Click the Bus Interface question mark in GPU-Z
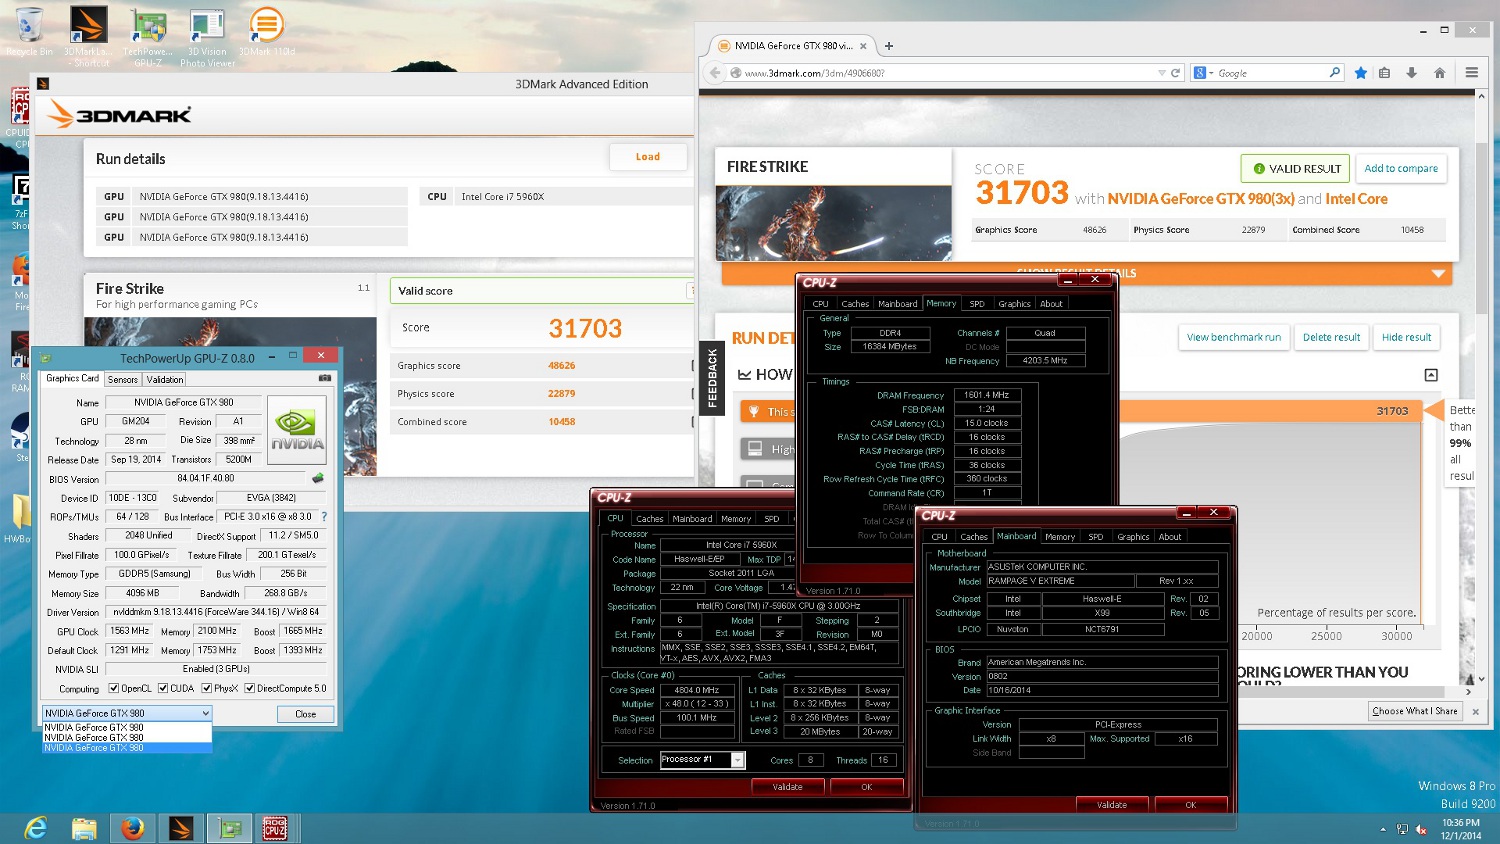 coord(324,517)
